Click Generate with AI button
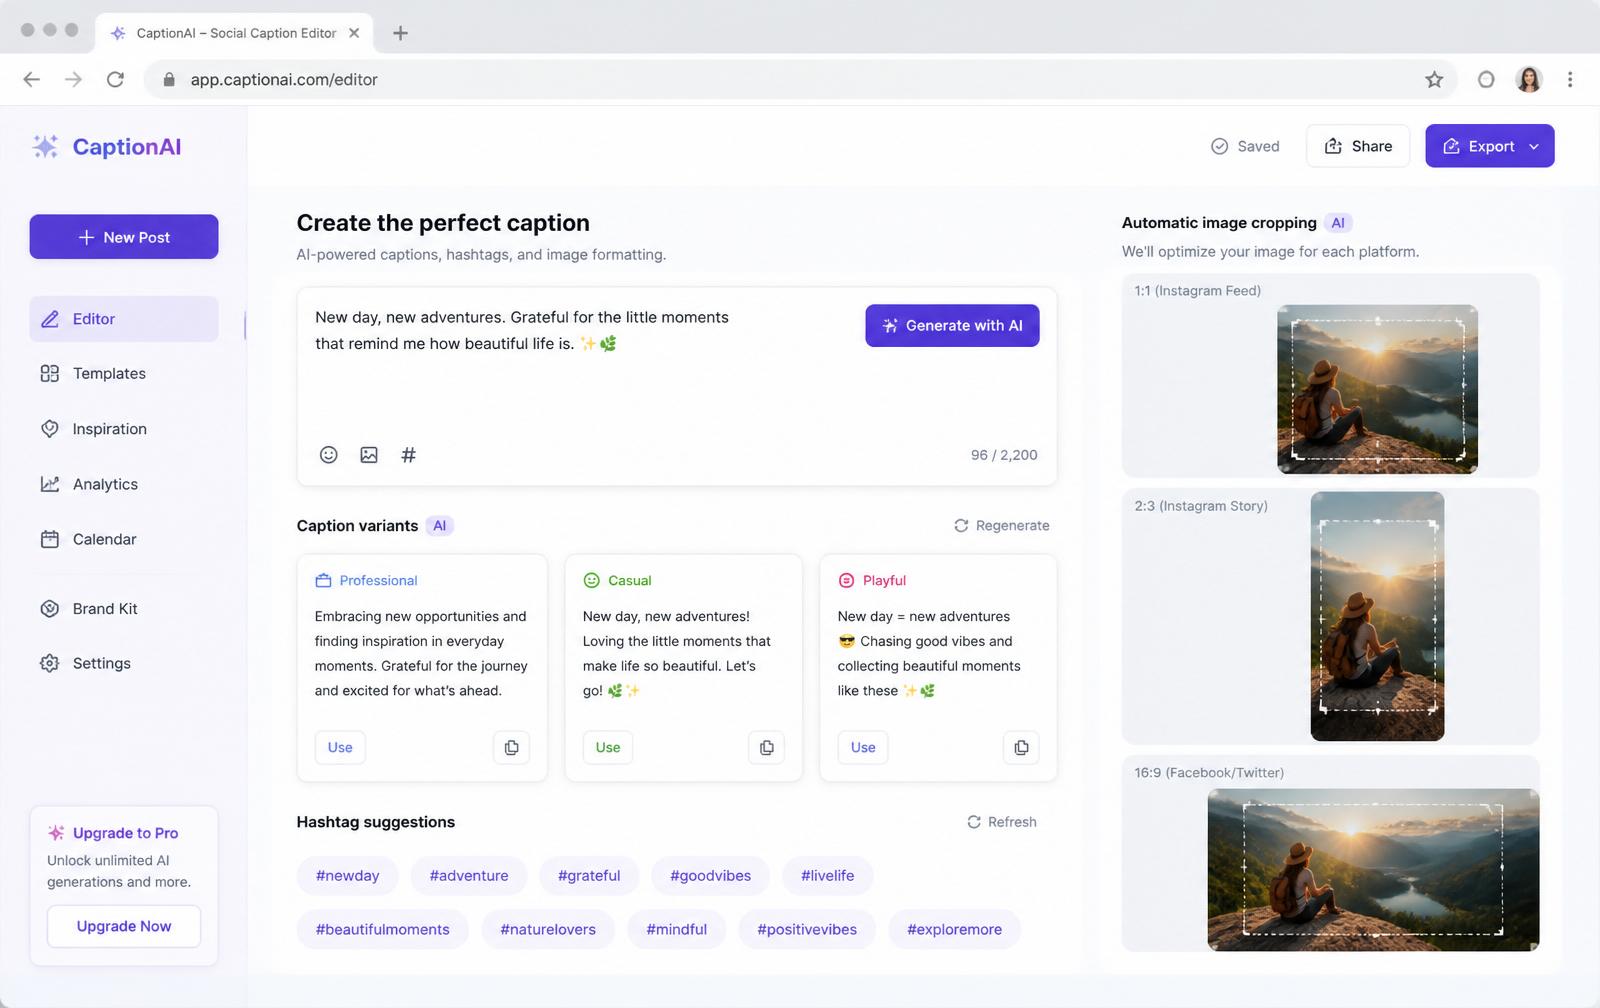 point(952,326)
